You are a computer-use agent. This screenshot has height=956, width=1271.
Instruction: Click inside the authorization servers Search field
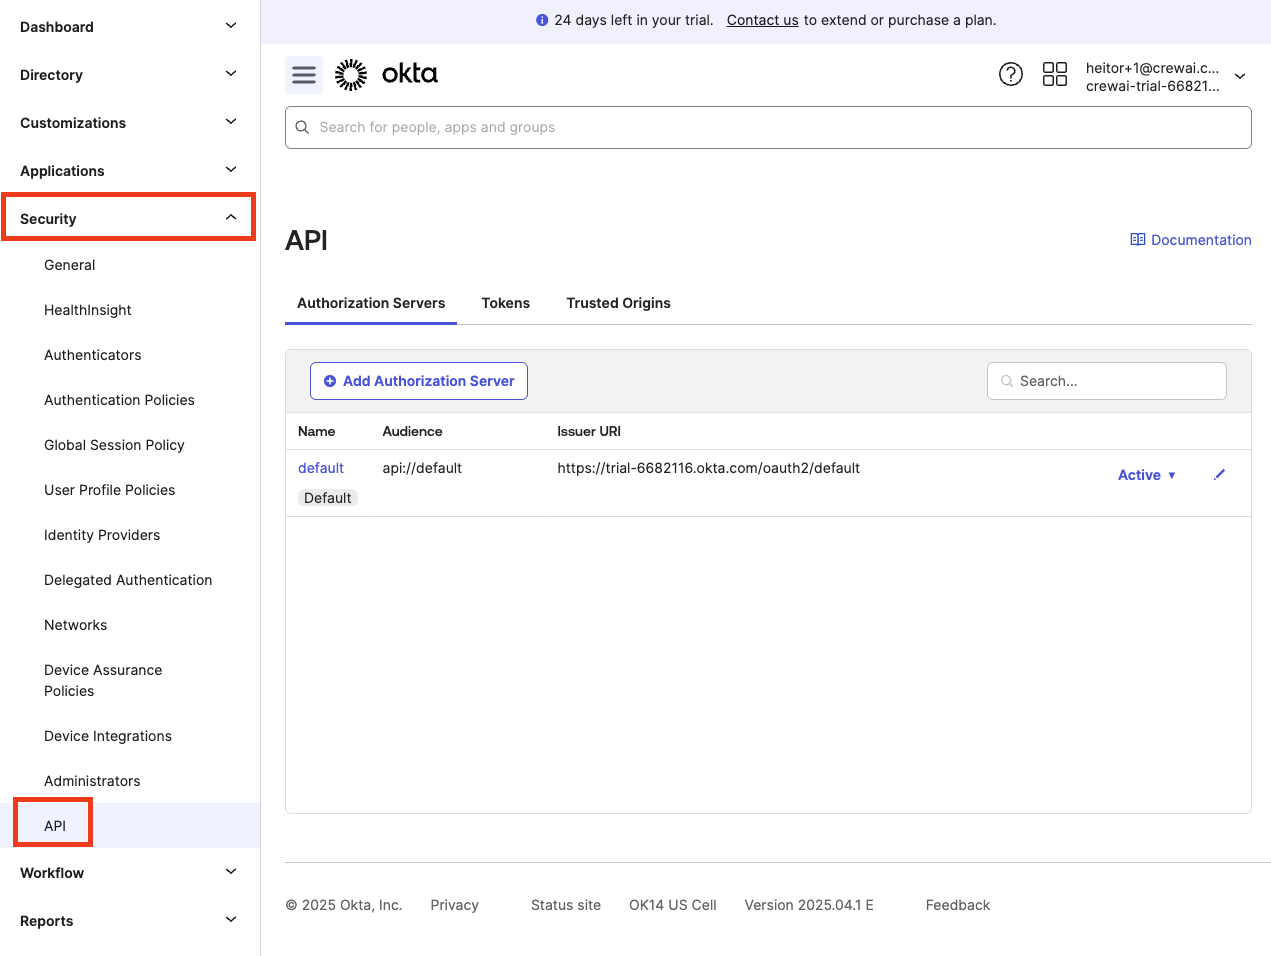click(1106, 381)
